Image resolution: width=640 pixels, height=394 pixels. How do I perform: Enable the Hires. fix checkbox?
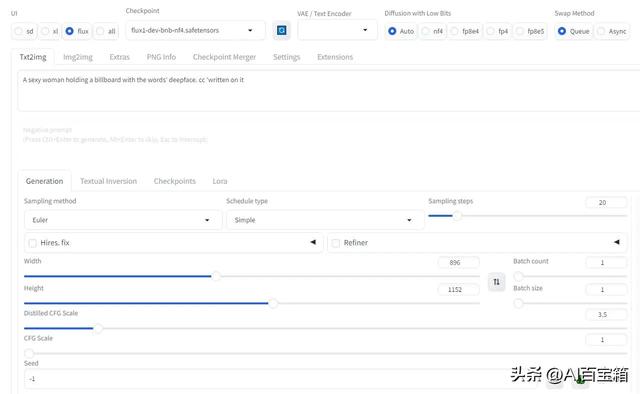click(x=33, y=243)
